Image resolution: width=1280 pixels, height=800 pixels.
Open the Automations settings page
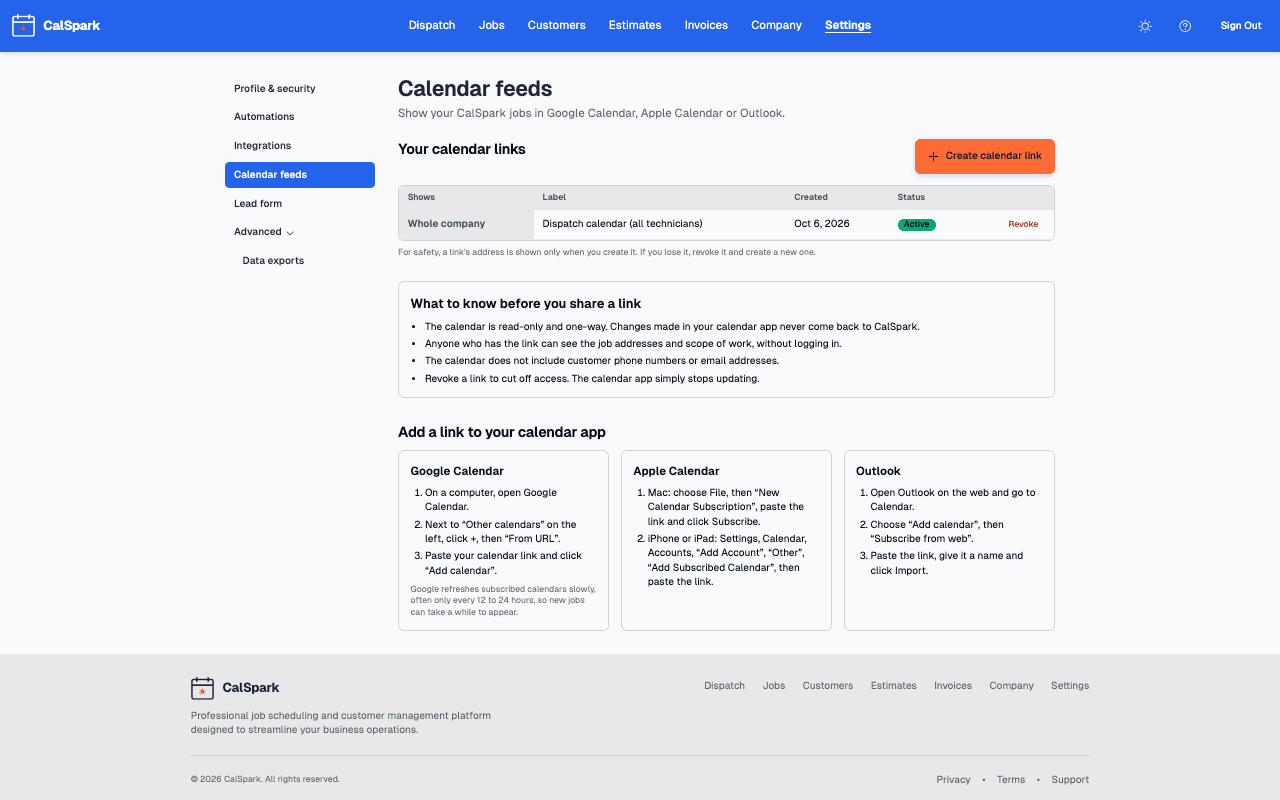pos(300,117)
